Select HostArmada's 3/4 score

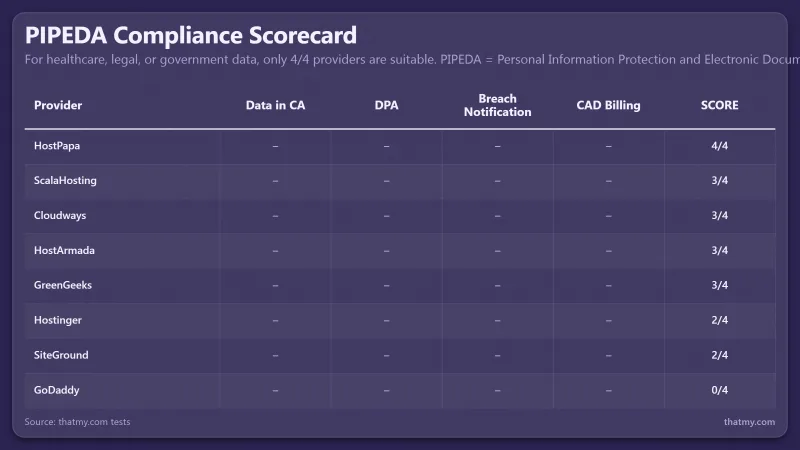coord(719,251)
